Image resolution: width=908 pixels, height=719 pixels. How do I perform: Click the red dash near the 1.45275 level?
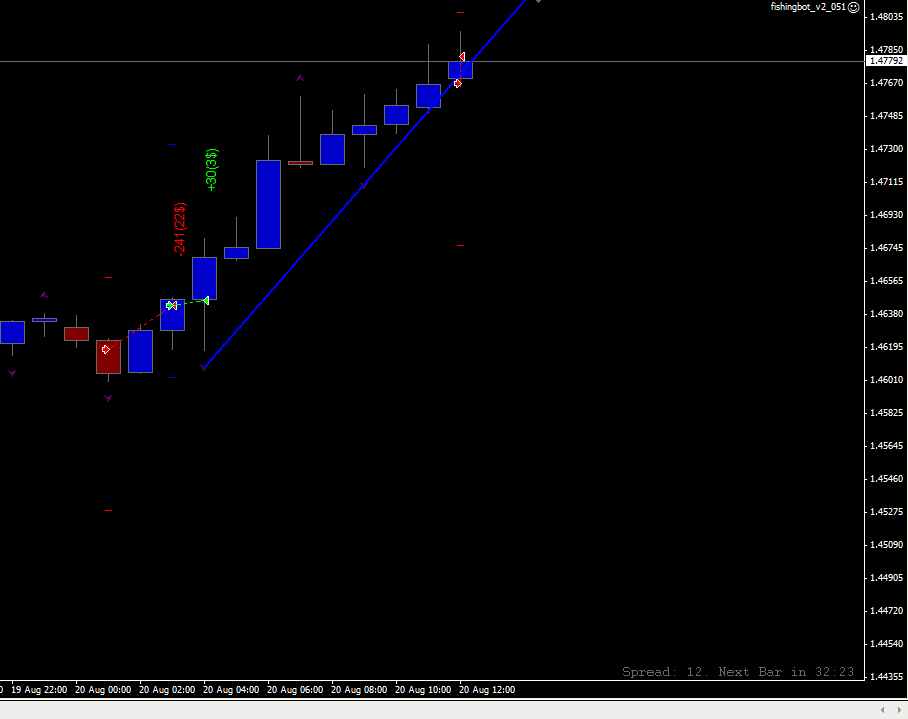pos(108,511)
